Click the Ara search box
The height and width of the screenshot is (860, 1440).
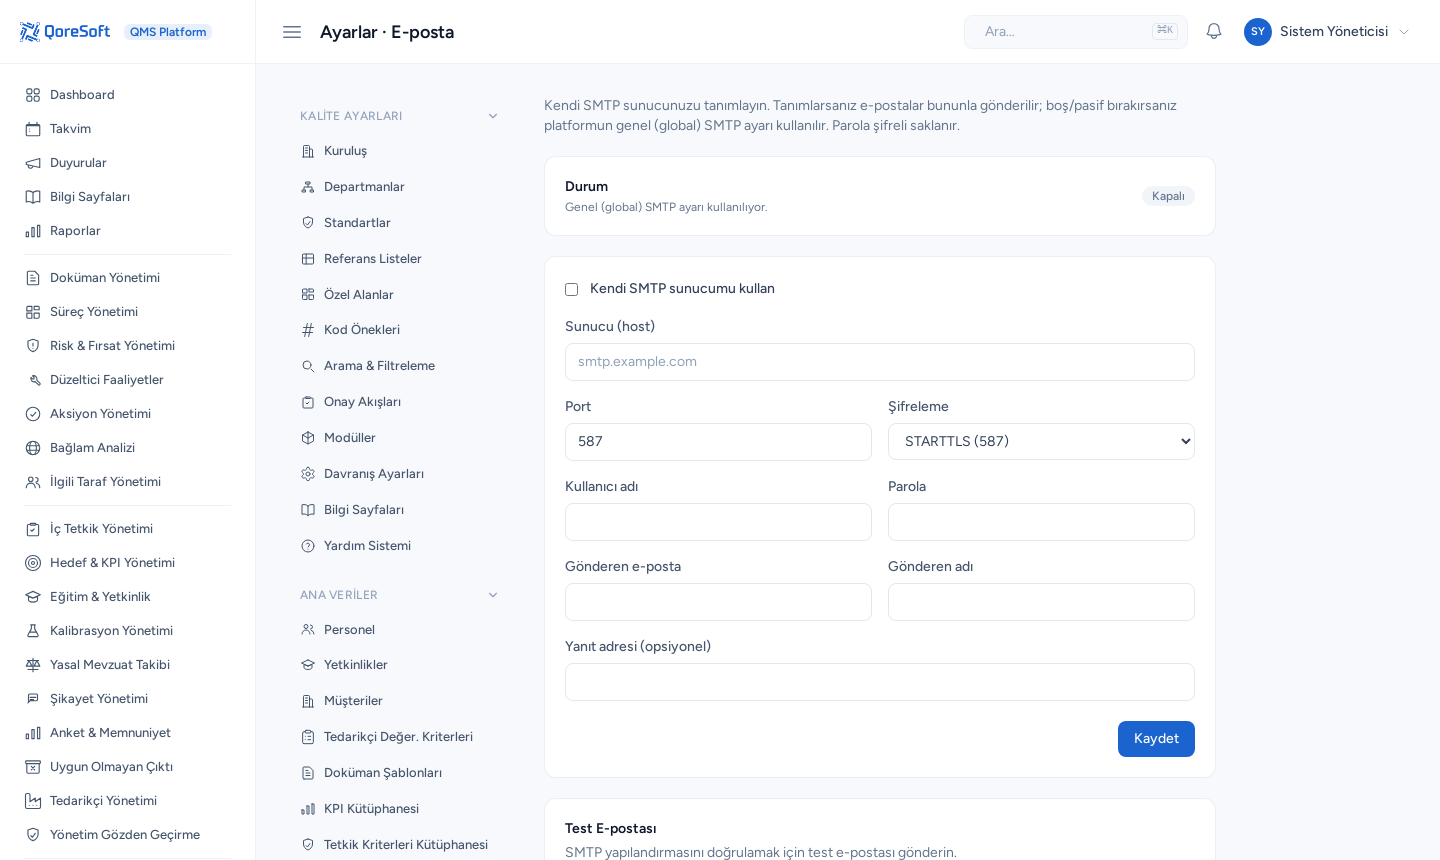pos(1076,32)
